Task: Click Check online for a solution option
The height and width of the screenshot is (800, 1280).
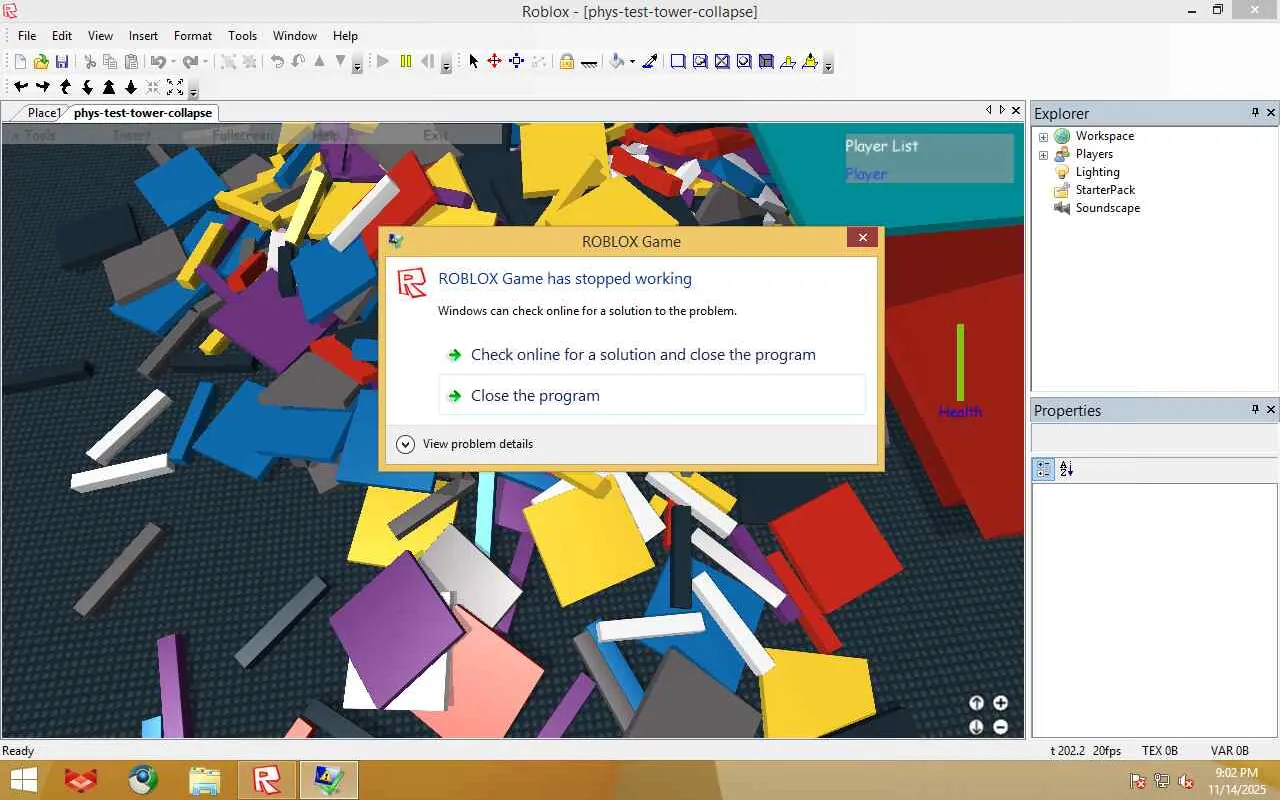Action: (643, 355)
